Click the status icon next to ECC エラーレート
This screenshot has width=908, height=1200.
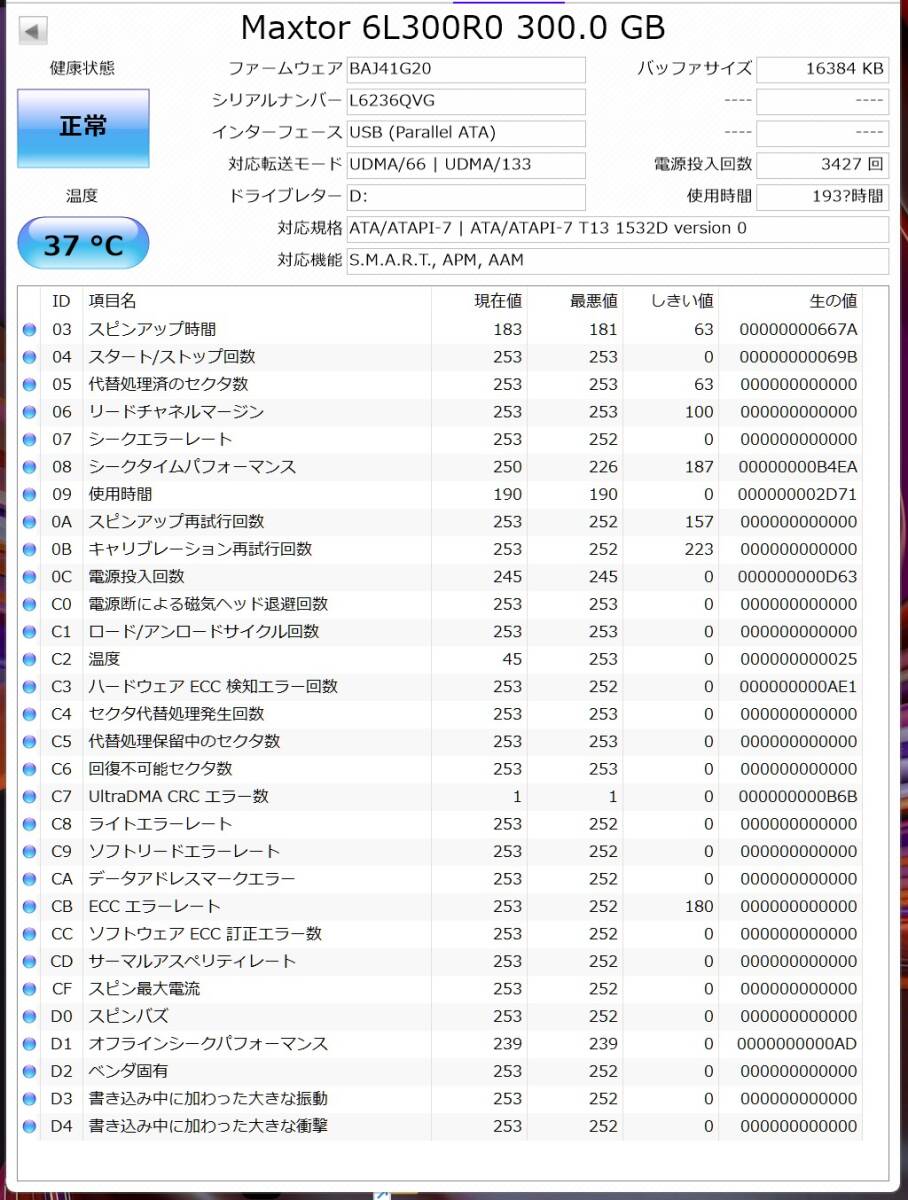pos(30,906)
